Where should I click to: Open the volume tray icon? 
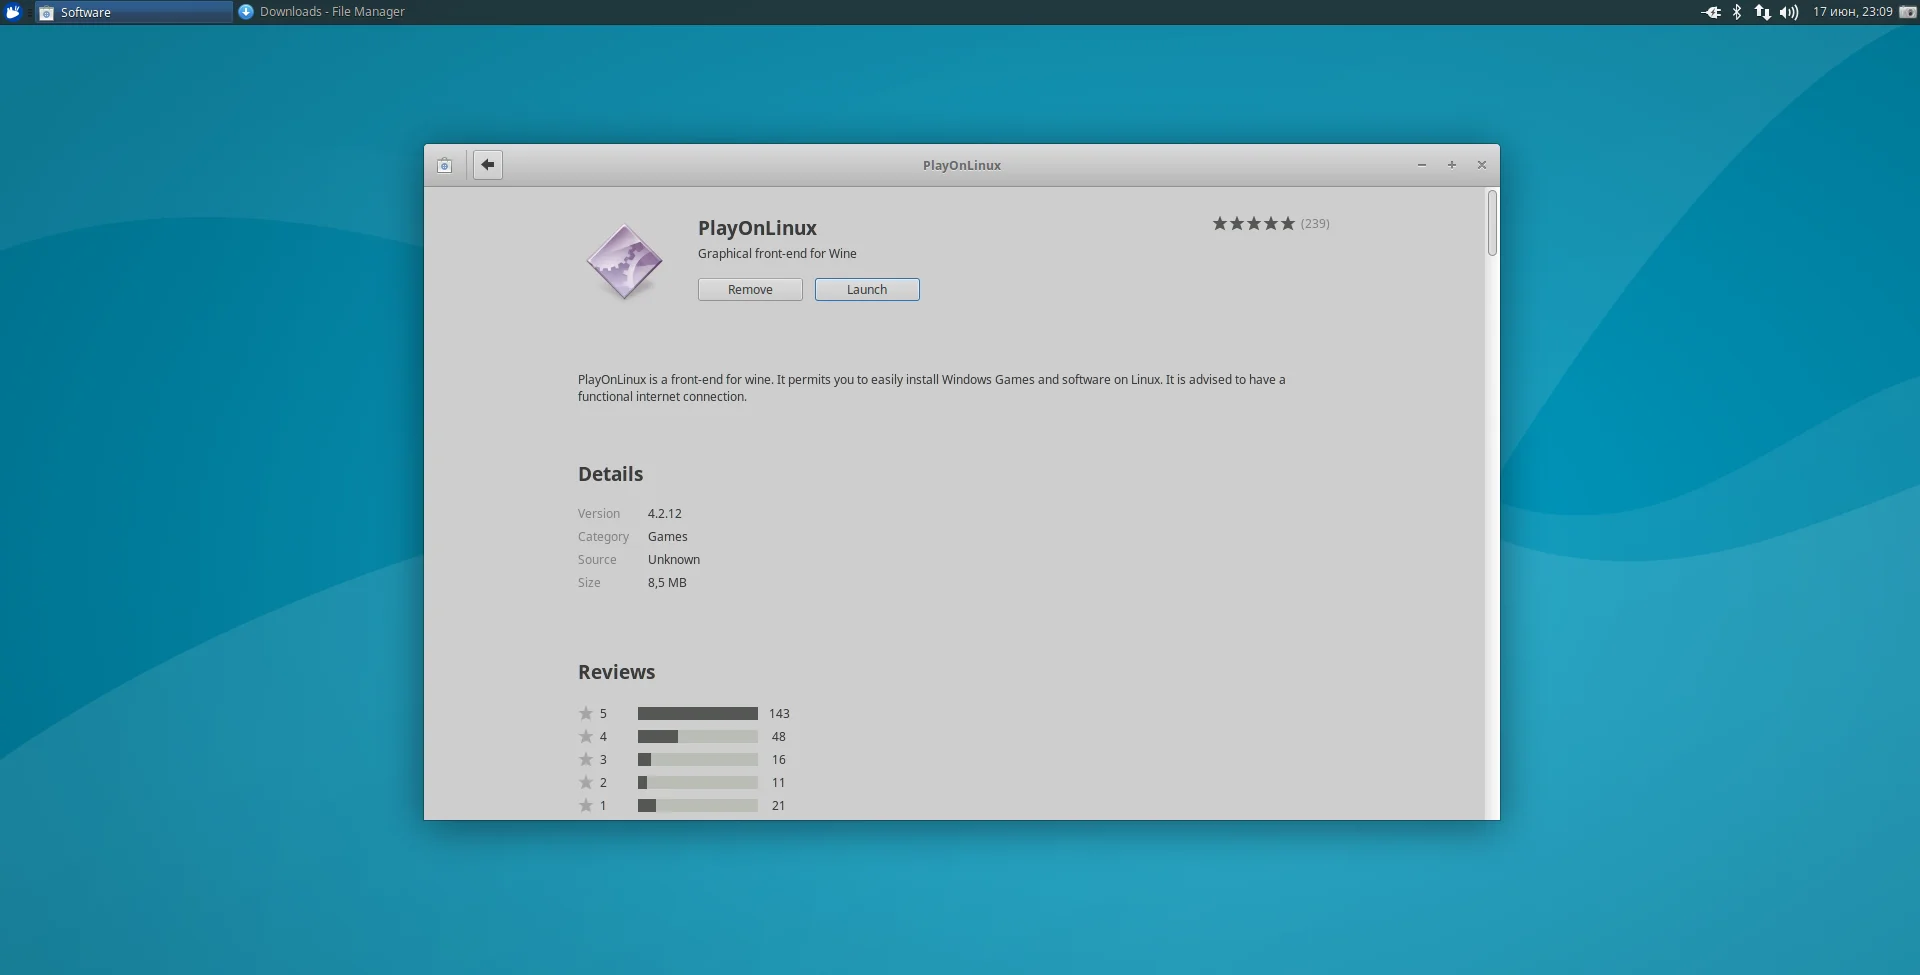[1789, 12]
